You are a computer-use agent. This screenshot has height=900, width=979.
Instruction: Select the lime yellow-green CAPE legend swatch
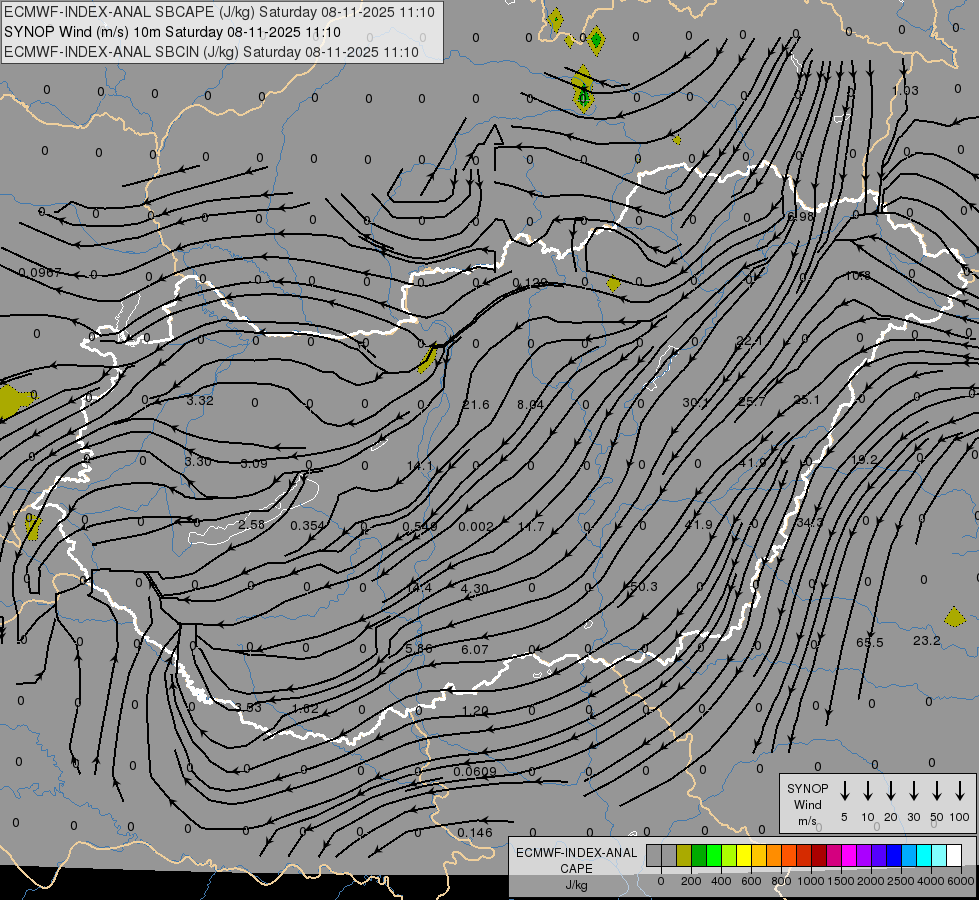tap(729, 855)
